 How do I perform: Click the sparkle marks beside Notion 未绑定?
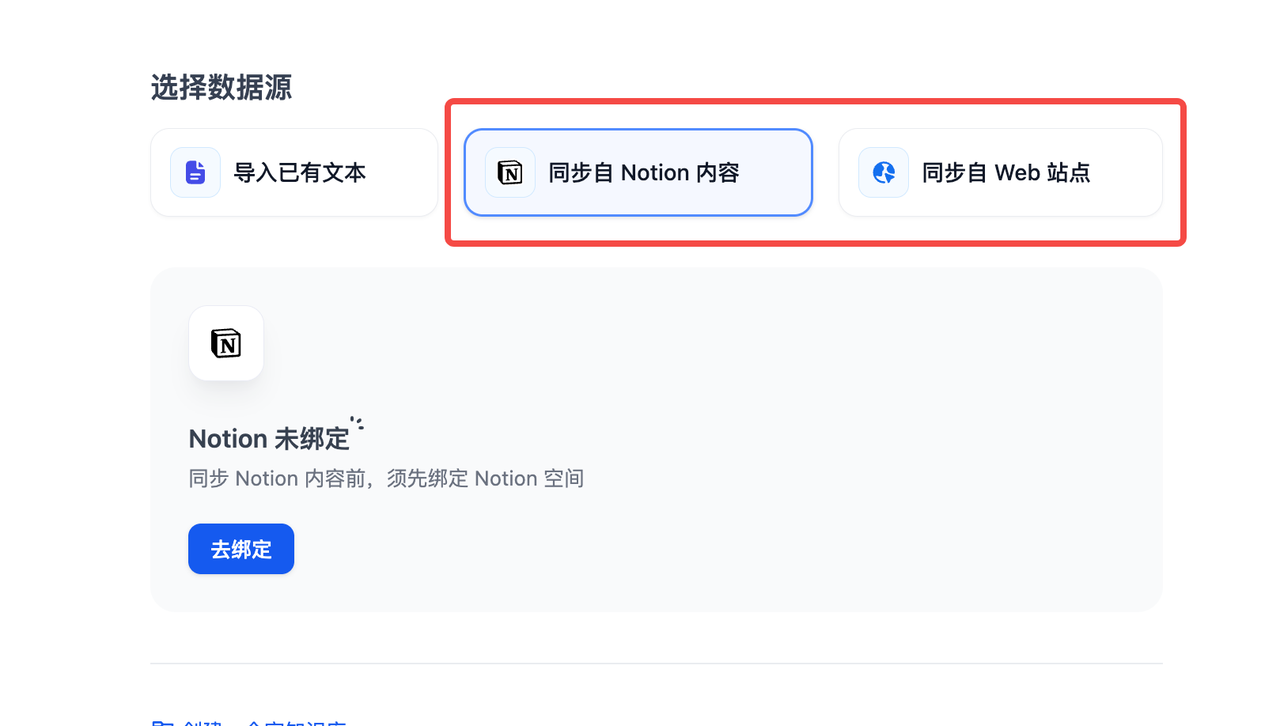(357, 423)
